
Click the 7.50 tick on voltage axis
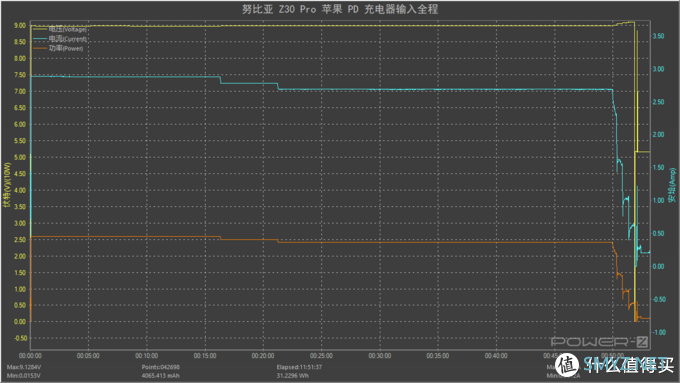(20, 75)
